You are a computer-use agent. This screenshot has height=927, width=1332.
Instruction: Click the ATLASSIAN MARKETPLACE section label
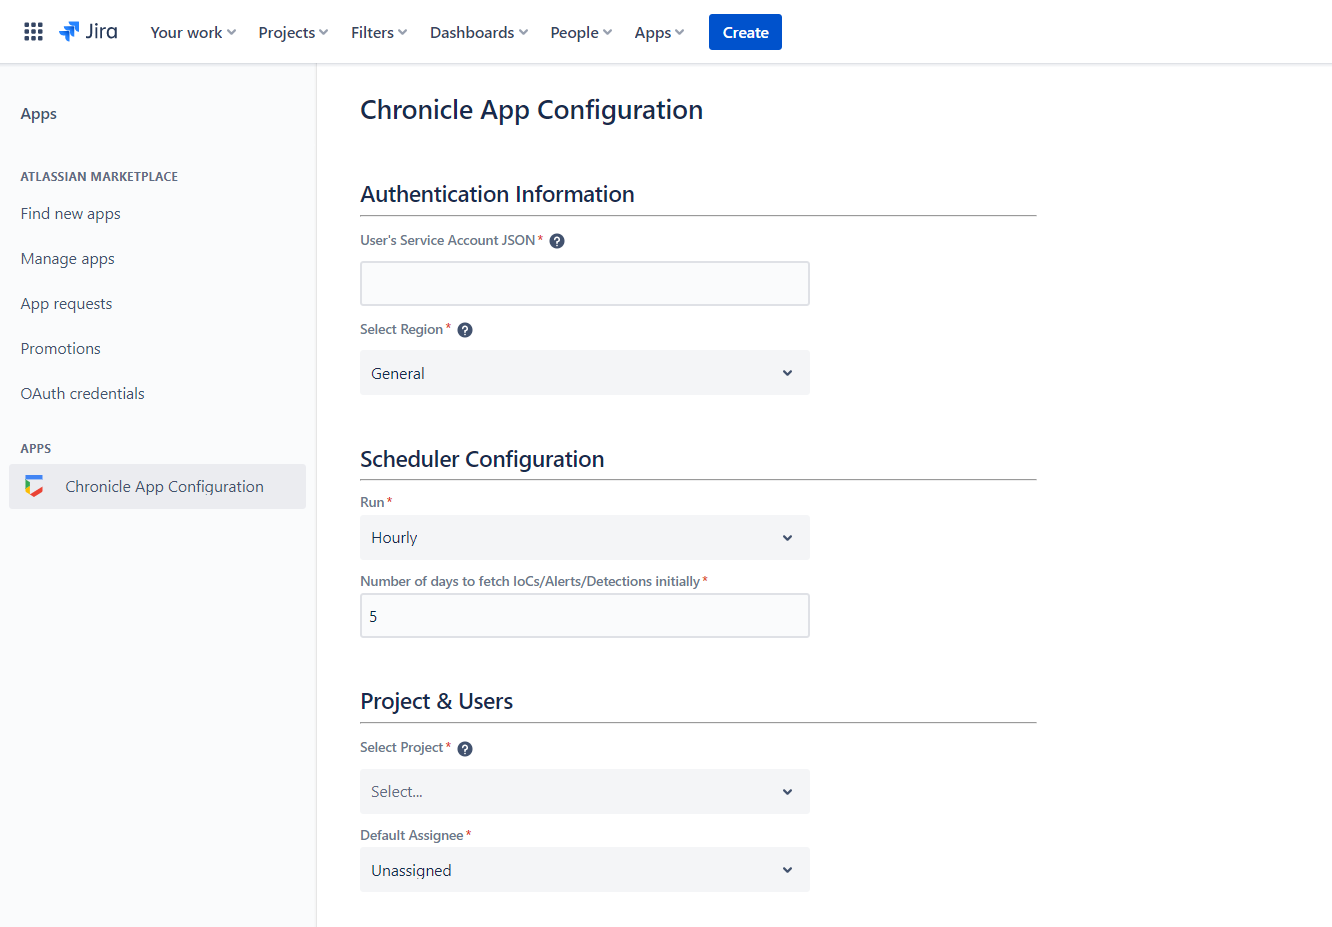(x=99, y=177)
